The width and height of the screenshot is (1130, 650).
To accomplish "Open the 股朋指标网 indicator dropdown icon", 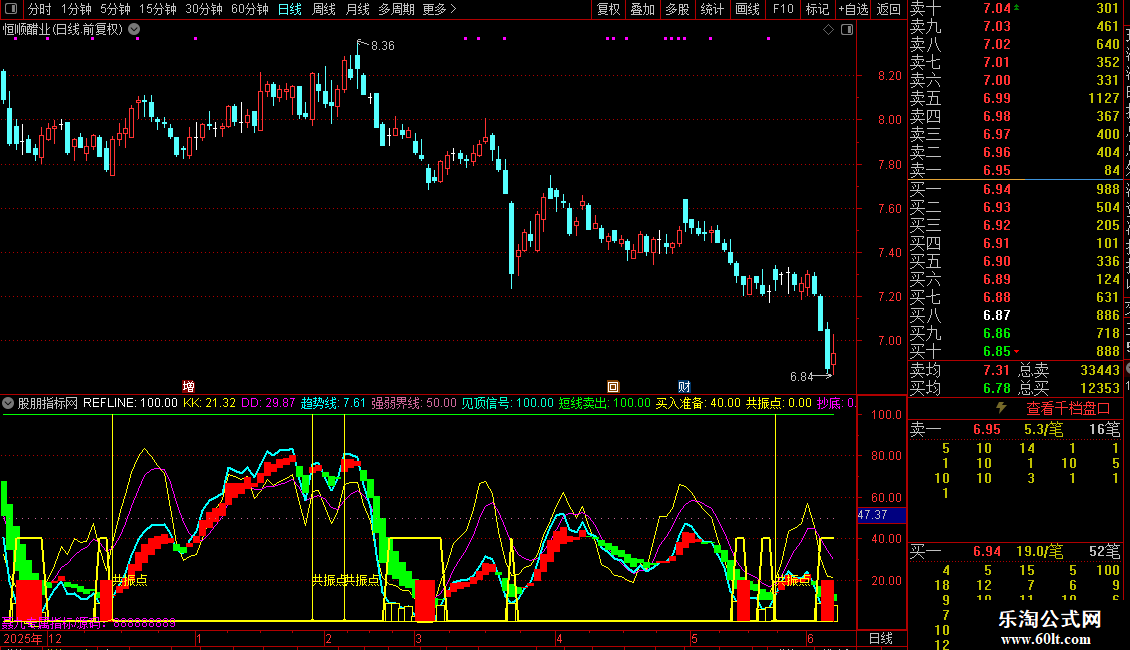I will [8, 403].
